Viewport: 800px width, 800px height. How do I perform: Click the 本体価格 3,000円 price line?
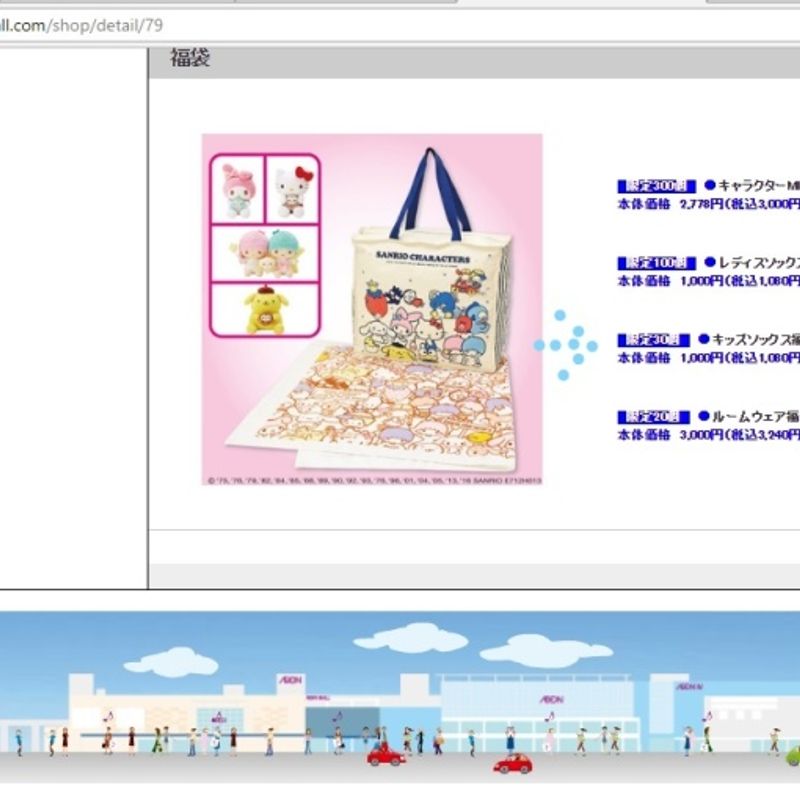pos(709,435)
